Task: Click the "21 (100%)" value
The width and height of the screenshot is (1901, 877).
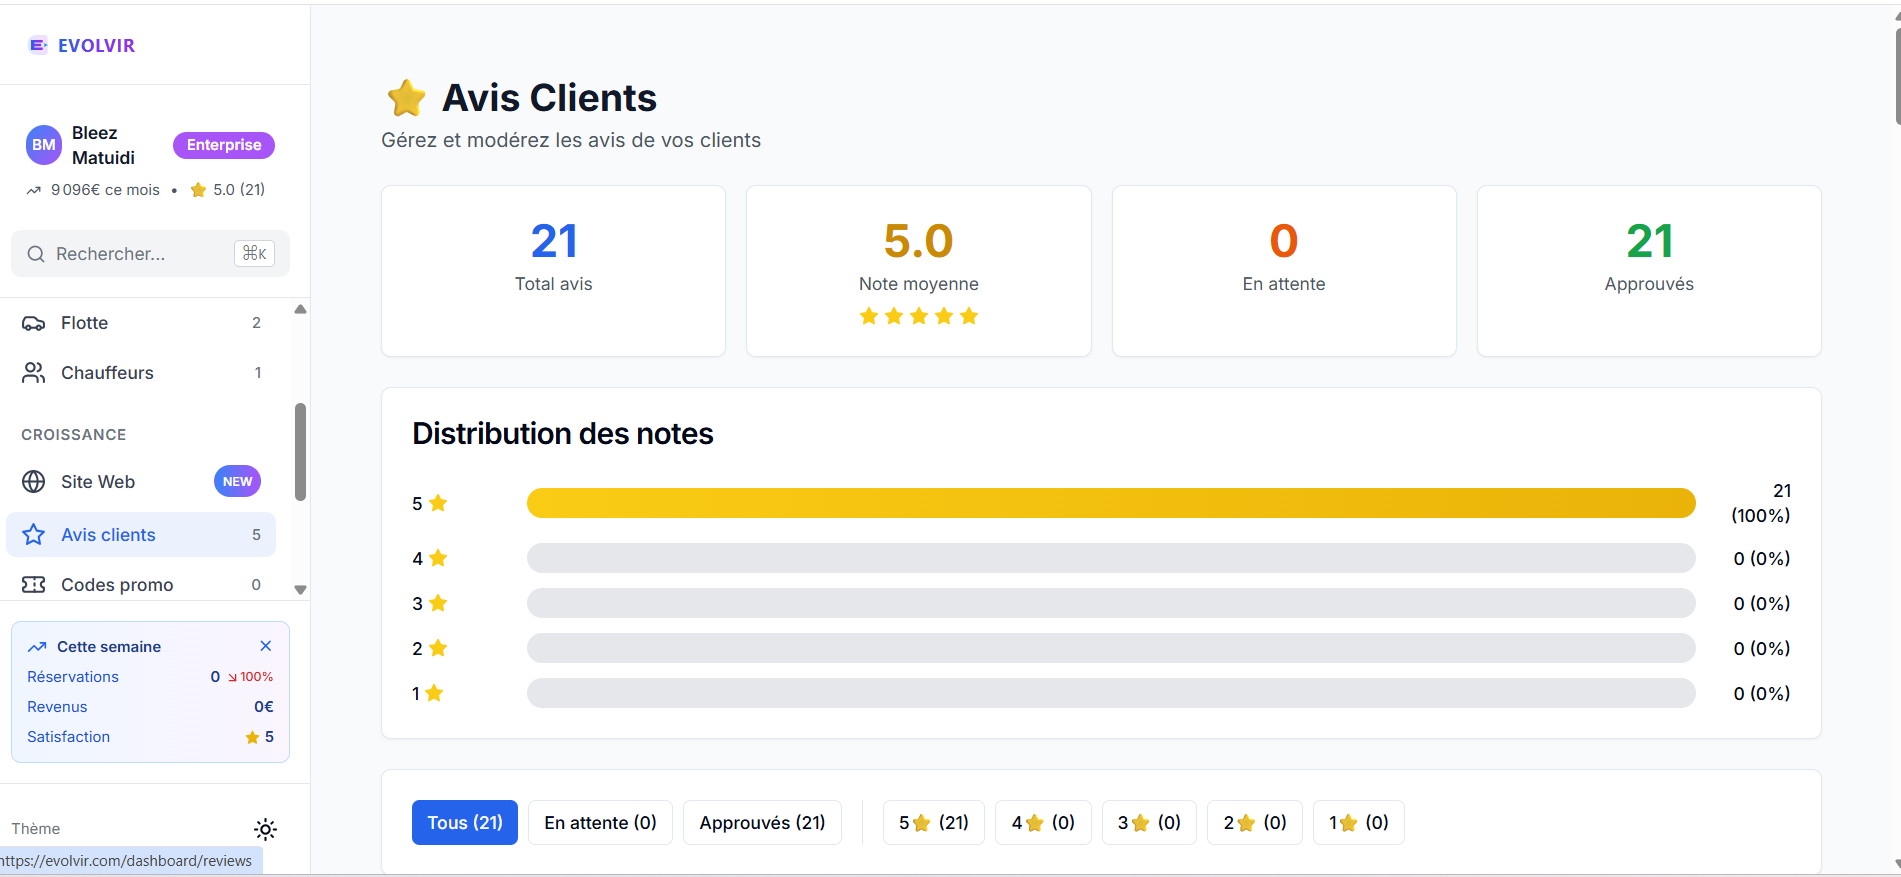Action: coord(1761,503)
